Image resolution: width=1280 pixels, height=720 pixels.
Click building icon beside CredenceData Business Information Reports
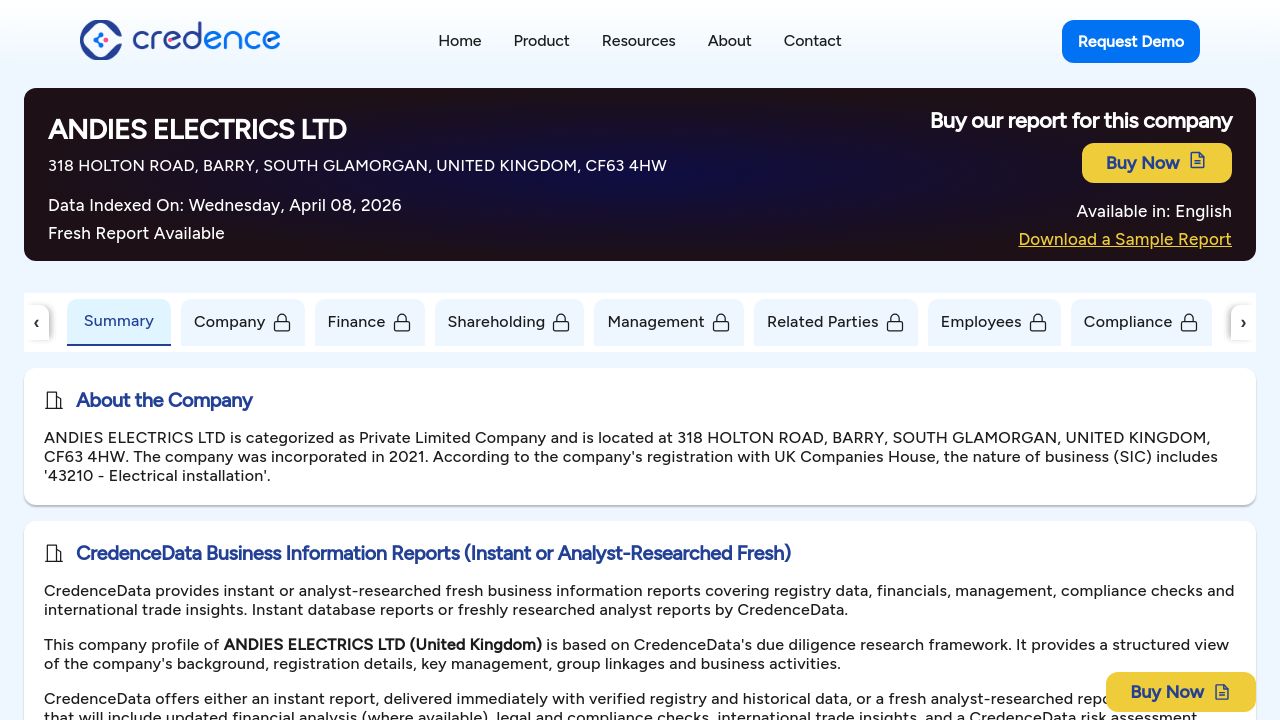pos(54,554)
